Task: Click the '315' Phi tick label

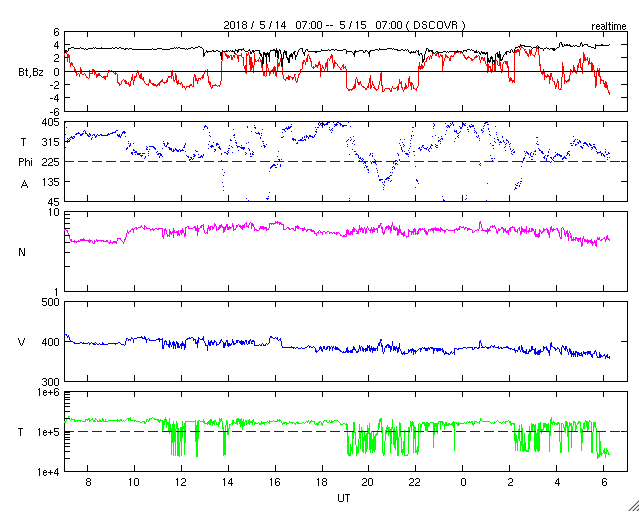Action: (51, 142)
